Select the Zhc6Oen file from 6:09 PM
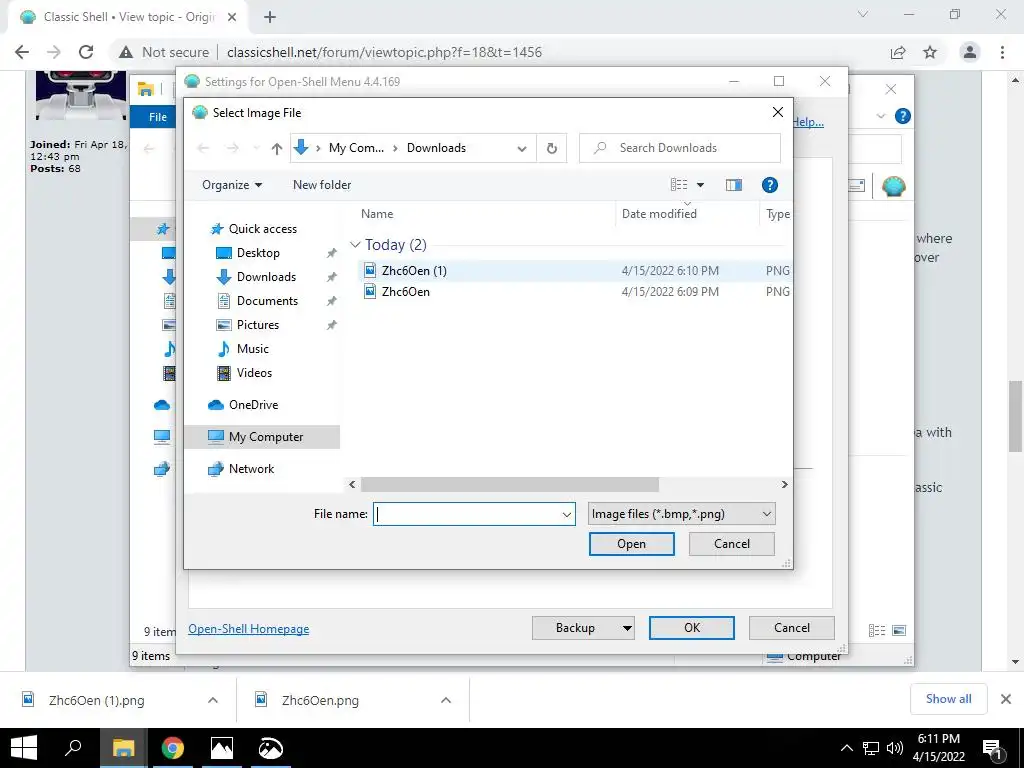The image size is (1024, 768). (x=575, y=292)
